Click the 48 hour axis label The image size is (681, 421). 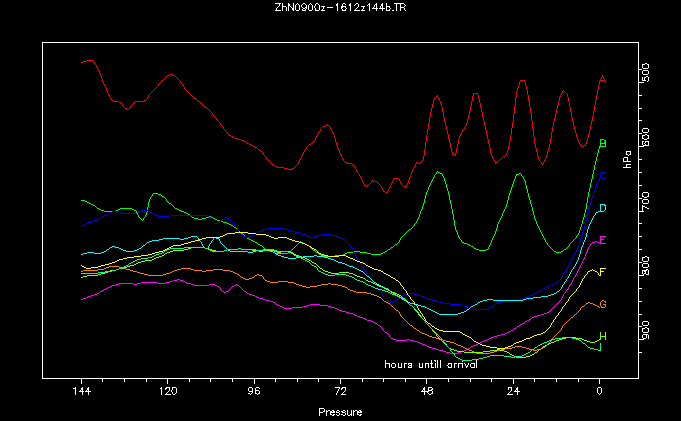[427, 391]
